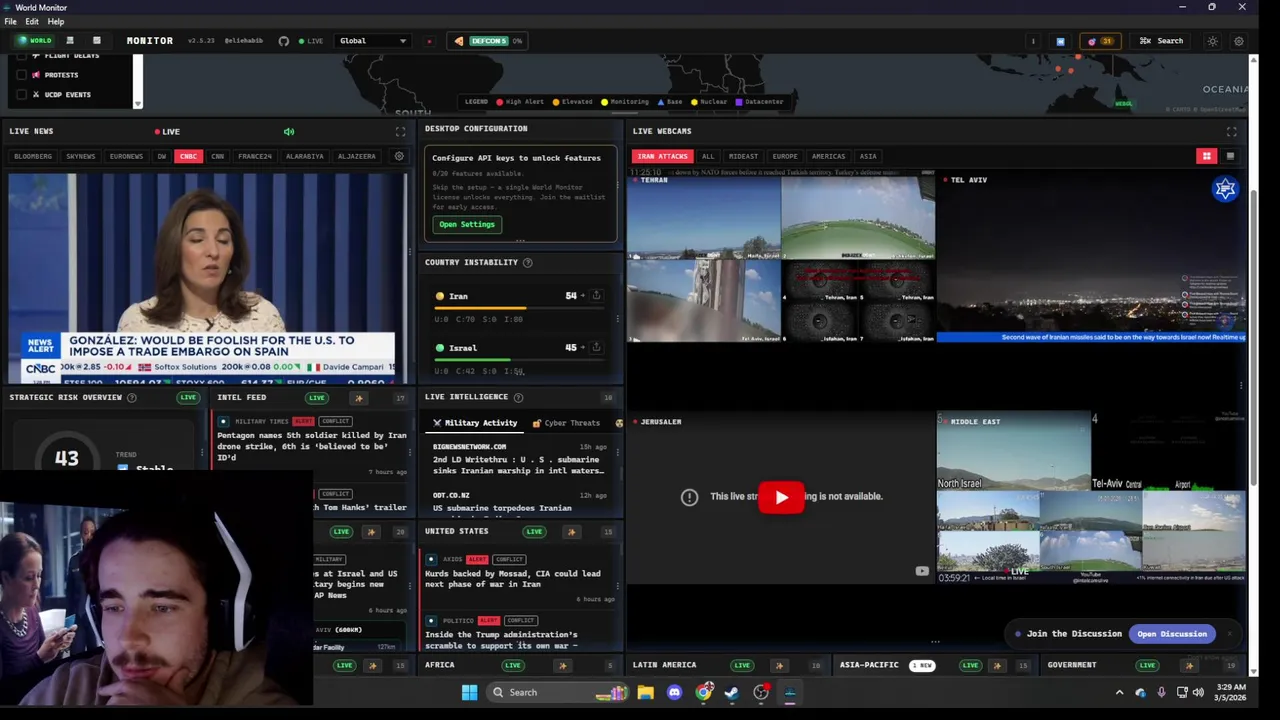Open Kurds backed by Mossad headline
Image resolution: width=1280 pixels, height=720 pixels.
coord(513,579)
